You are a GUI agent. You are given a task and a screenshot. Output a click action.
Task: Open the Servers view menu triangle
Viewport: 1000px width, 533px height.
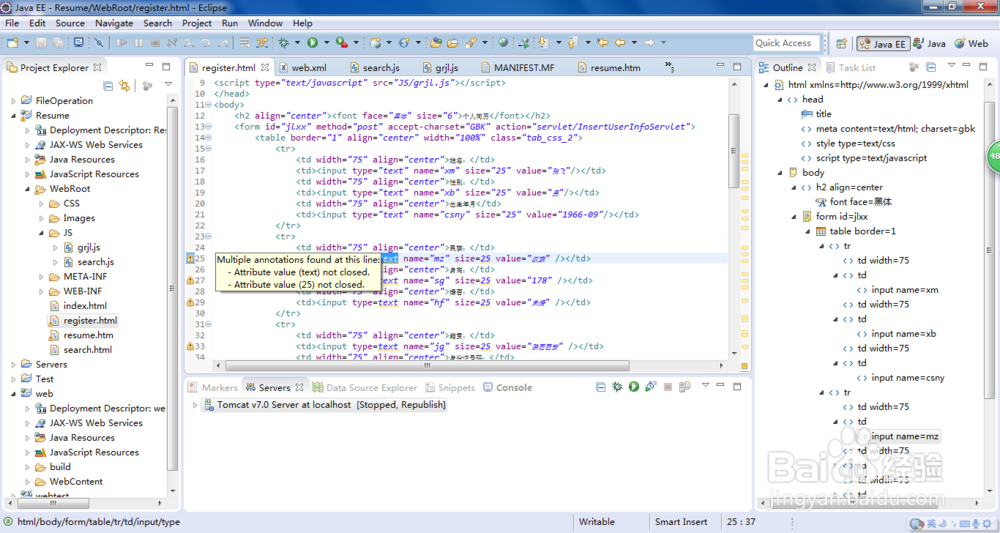705,385
